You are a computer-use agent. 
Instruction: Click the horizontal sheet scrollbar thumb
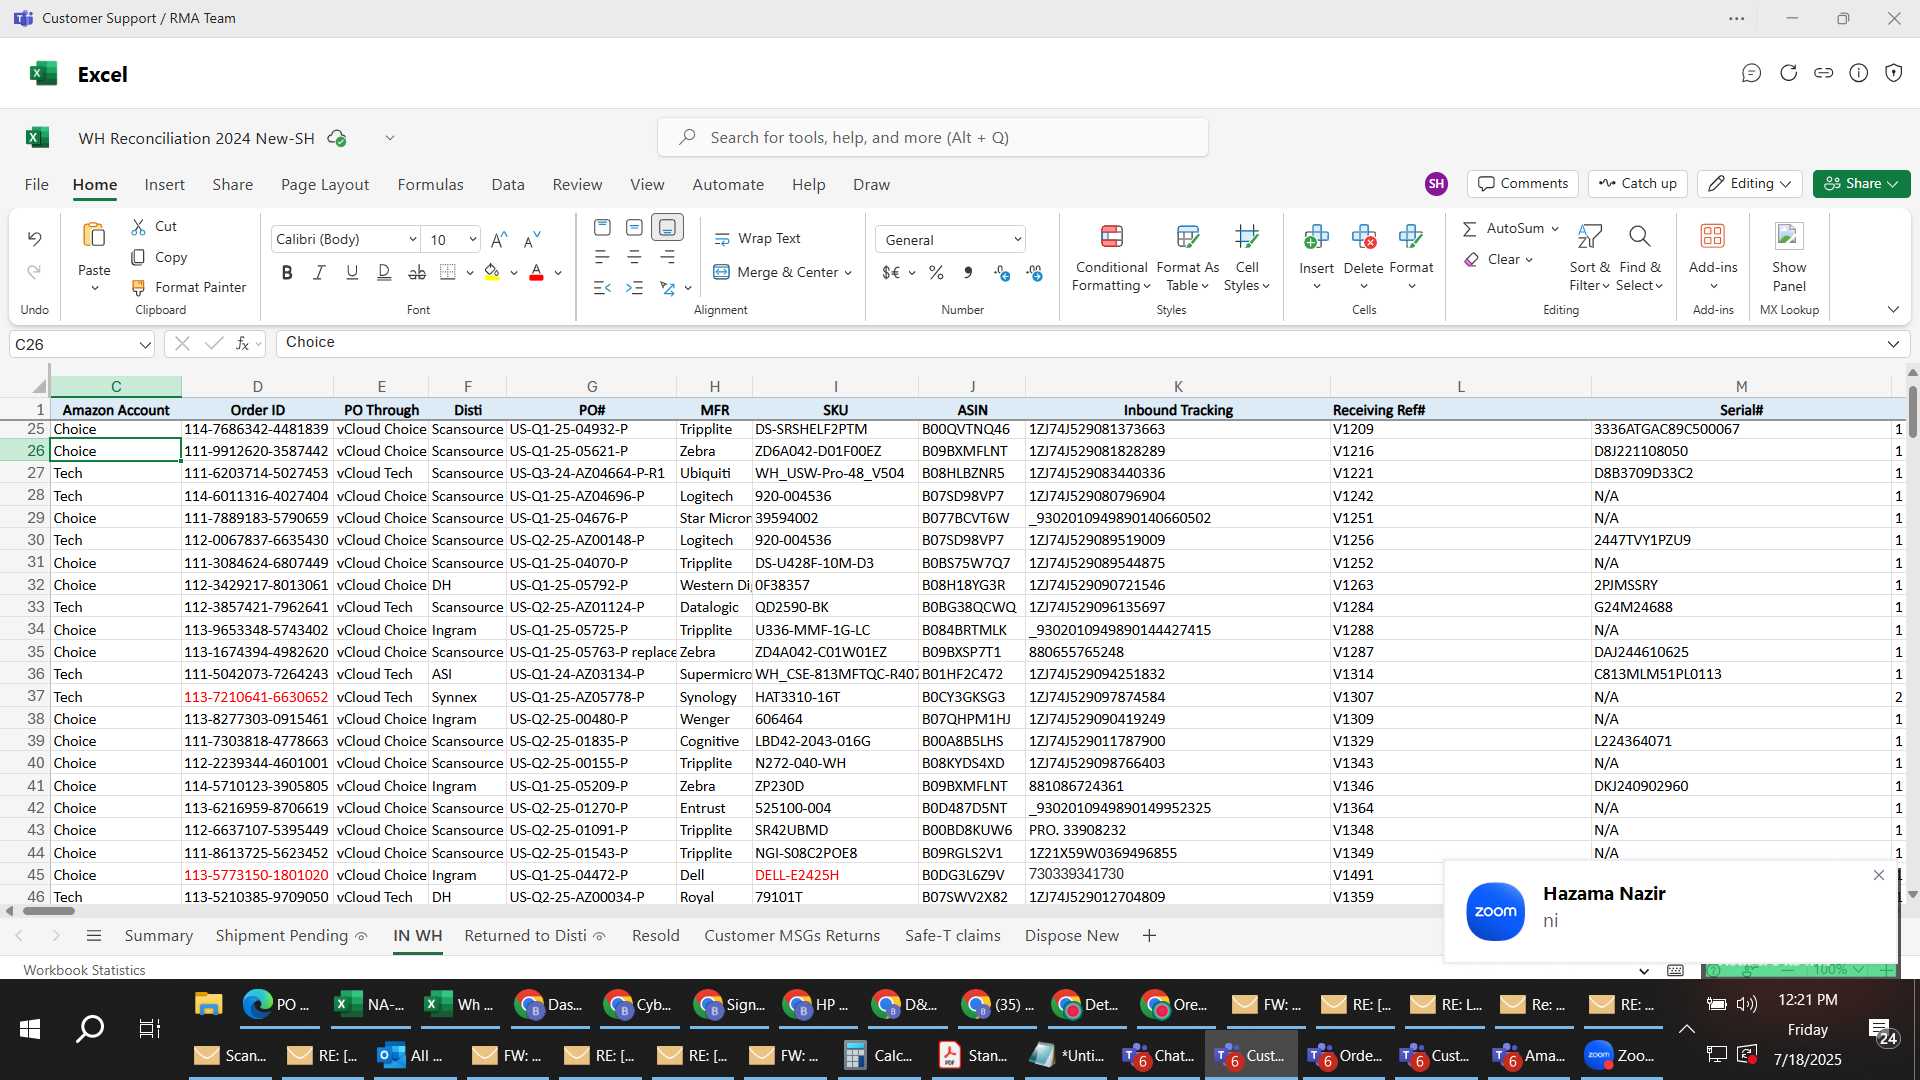click(x=49, y=911)
